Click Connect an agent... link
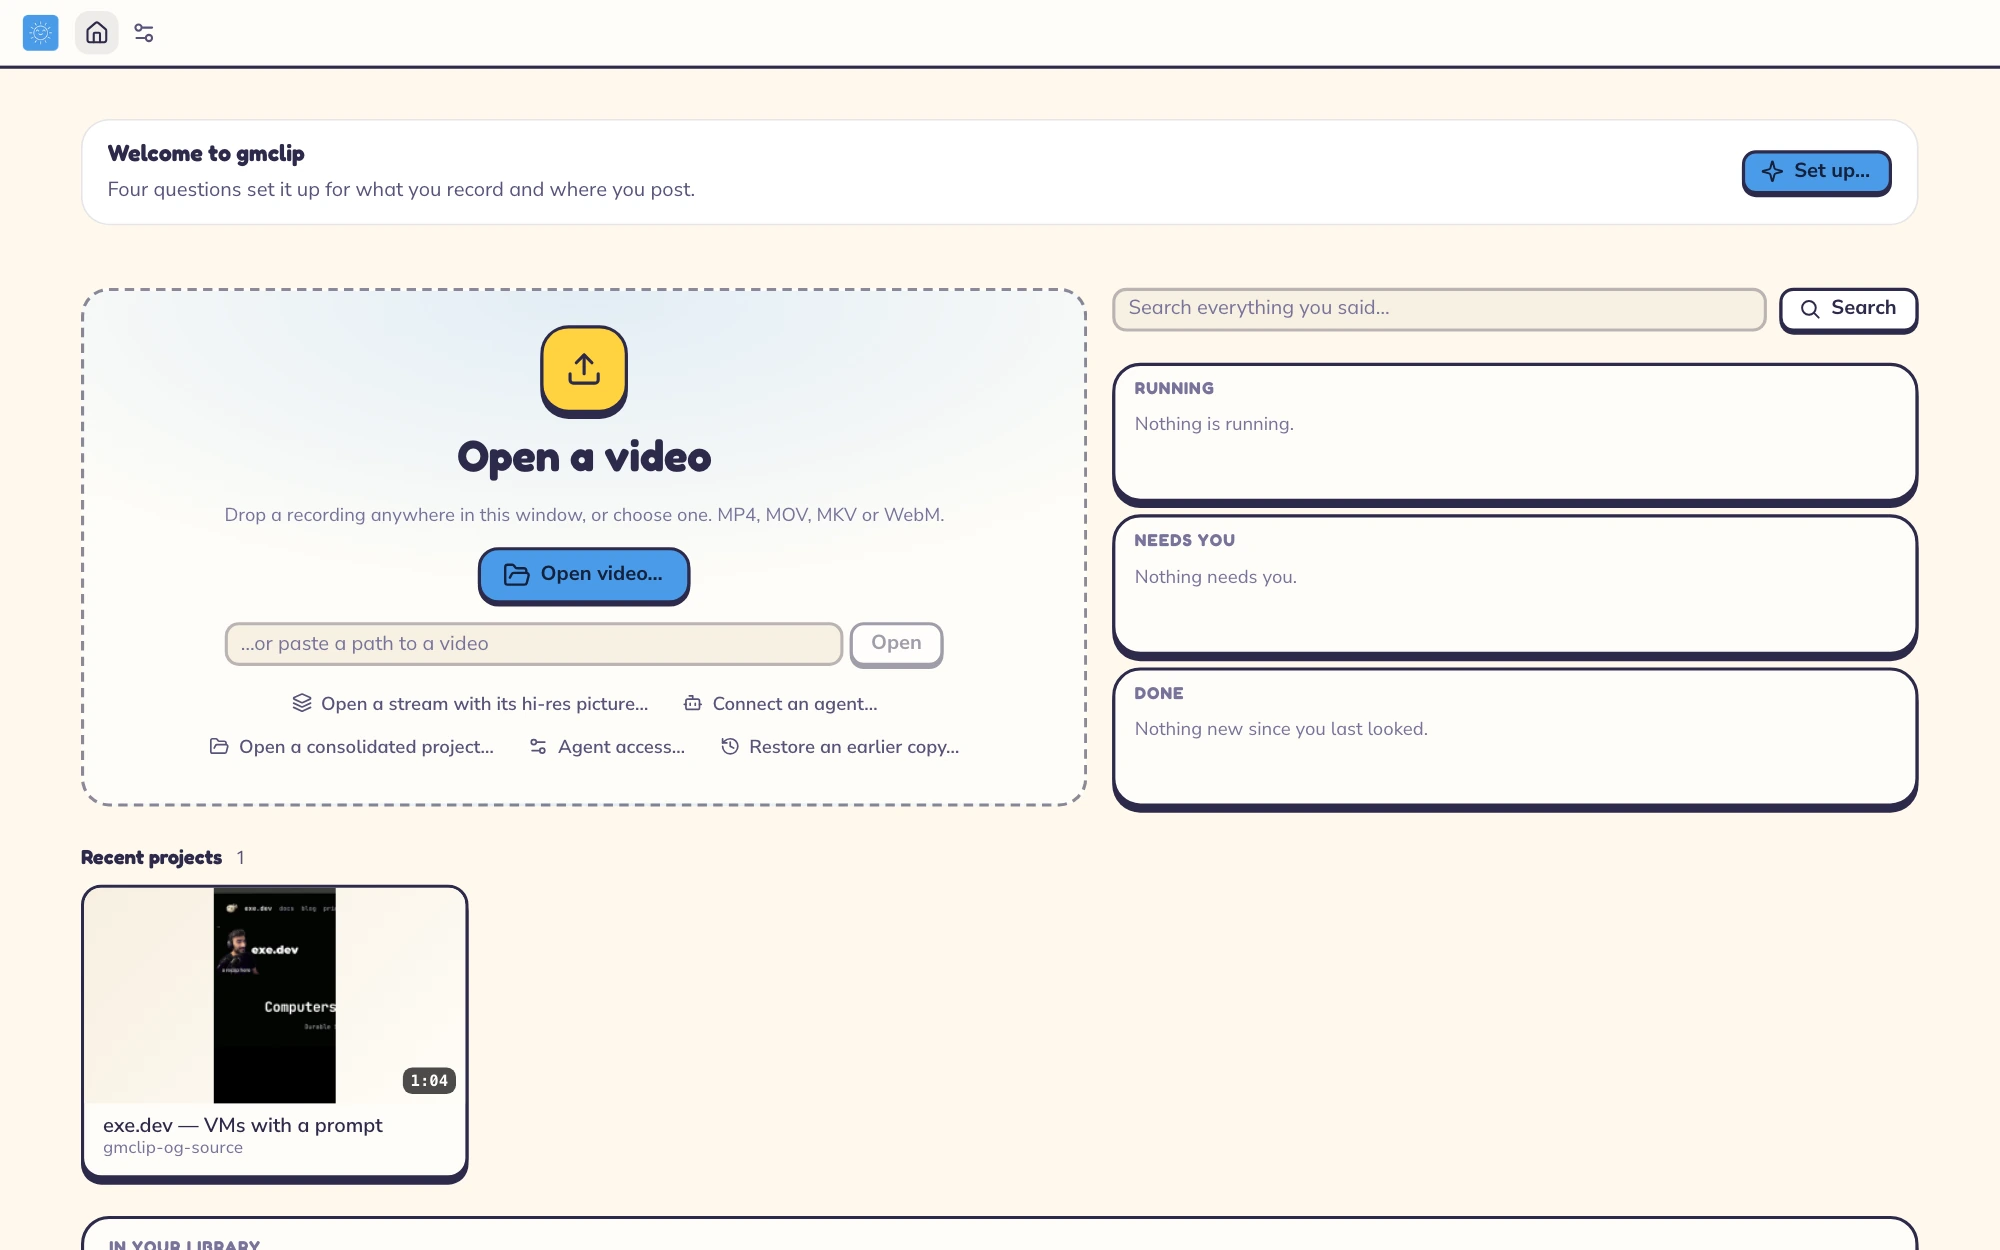Viewport: 2000px width, 1250px height. 780,704
